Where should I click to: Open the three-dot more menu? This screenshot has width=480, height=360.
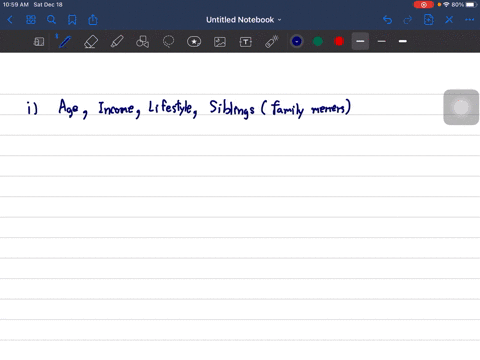(x=469, y=20)
